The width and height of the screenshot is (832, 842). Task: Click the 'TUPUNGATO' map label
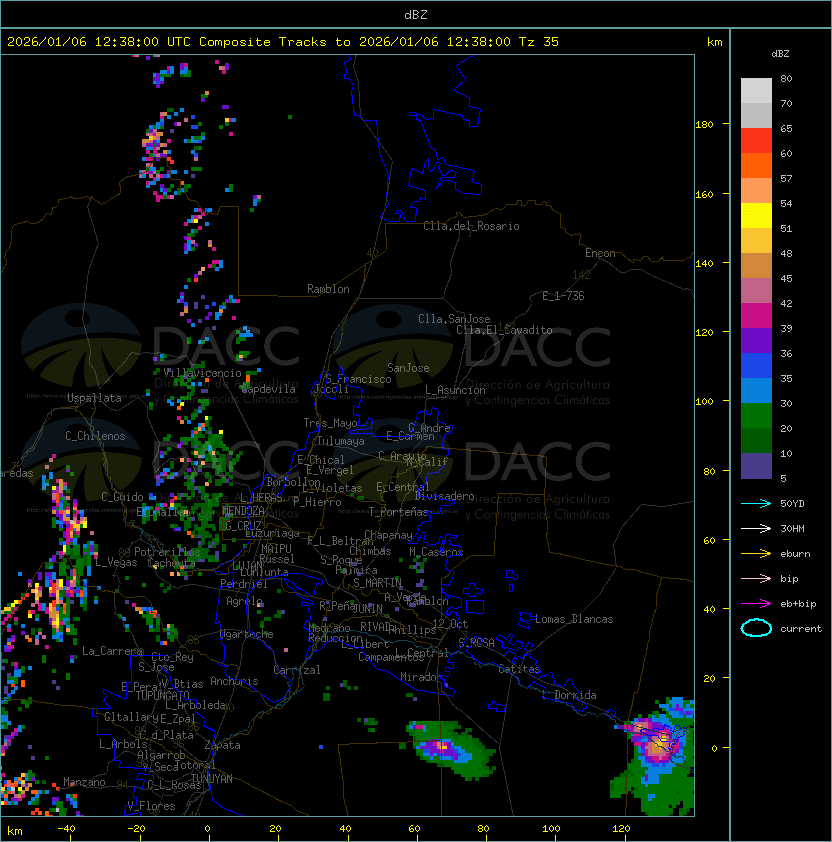click(162, 695)
